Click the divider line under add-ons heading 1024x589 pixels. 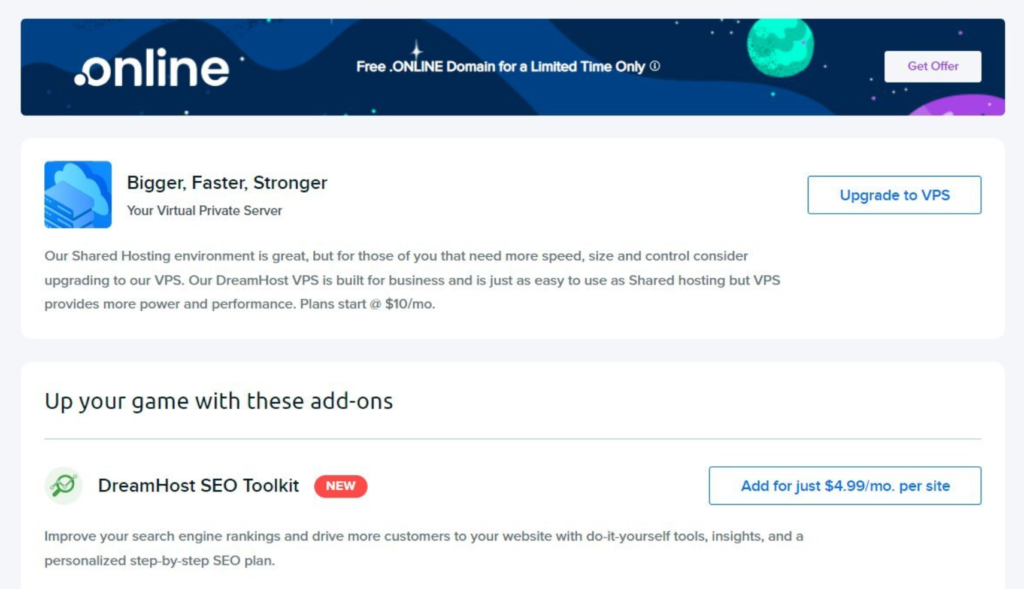[513, 439]
